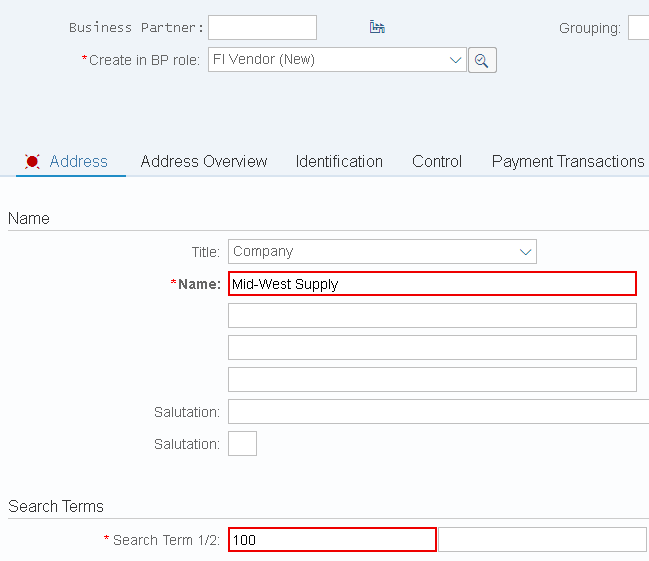Click the Business Partner number field
Screen dimensions: 649x561
click(262, 28)
